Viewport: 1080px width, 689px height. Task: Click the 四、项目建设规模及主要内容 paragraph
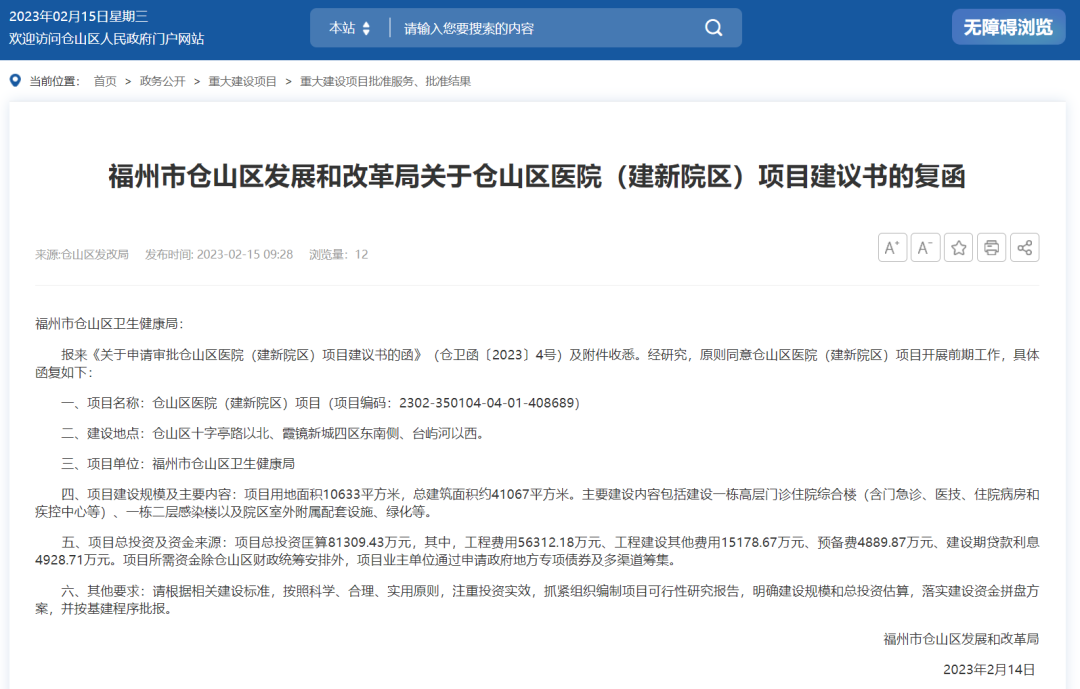[537, 503]
